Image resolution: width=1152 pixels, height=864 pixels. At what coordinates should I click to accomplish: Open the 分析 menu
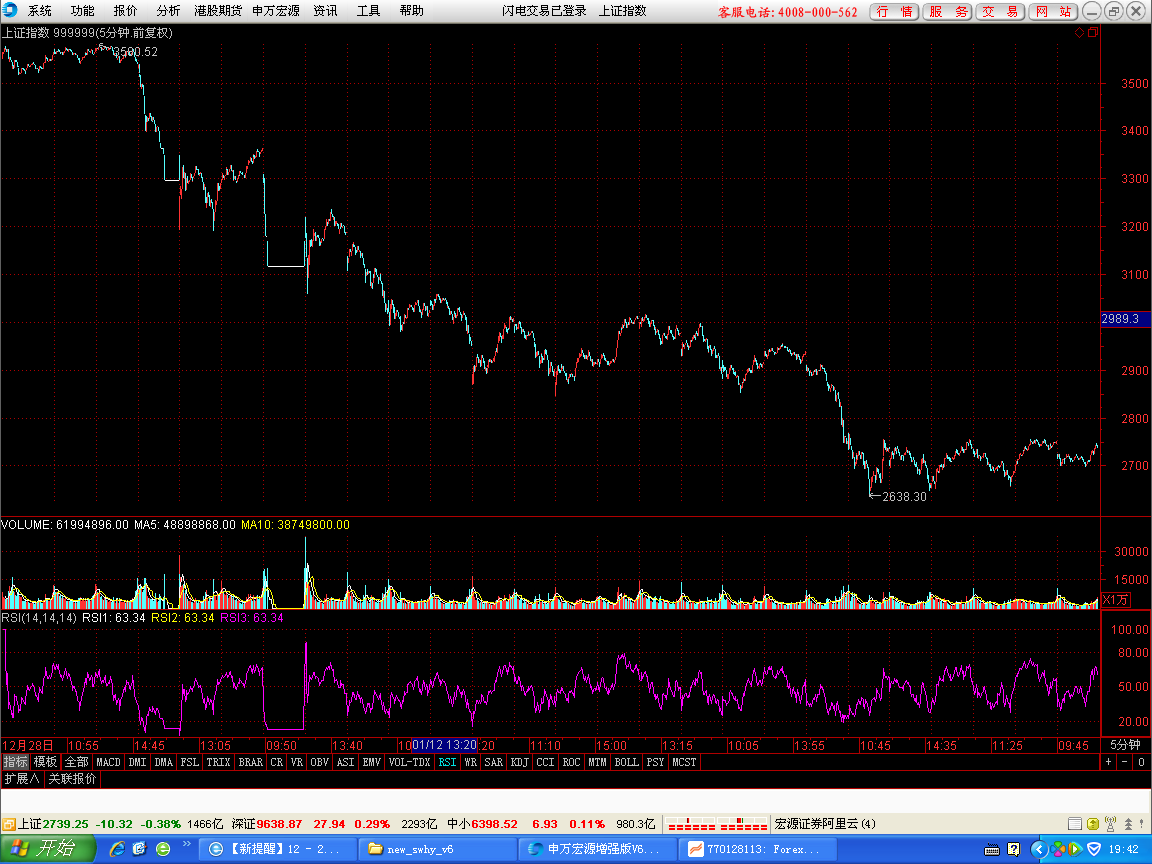click(x=168, y=11)
